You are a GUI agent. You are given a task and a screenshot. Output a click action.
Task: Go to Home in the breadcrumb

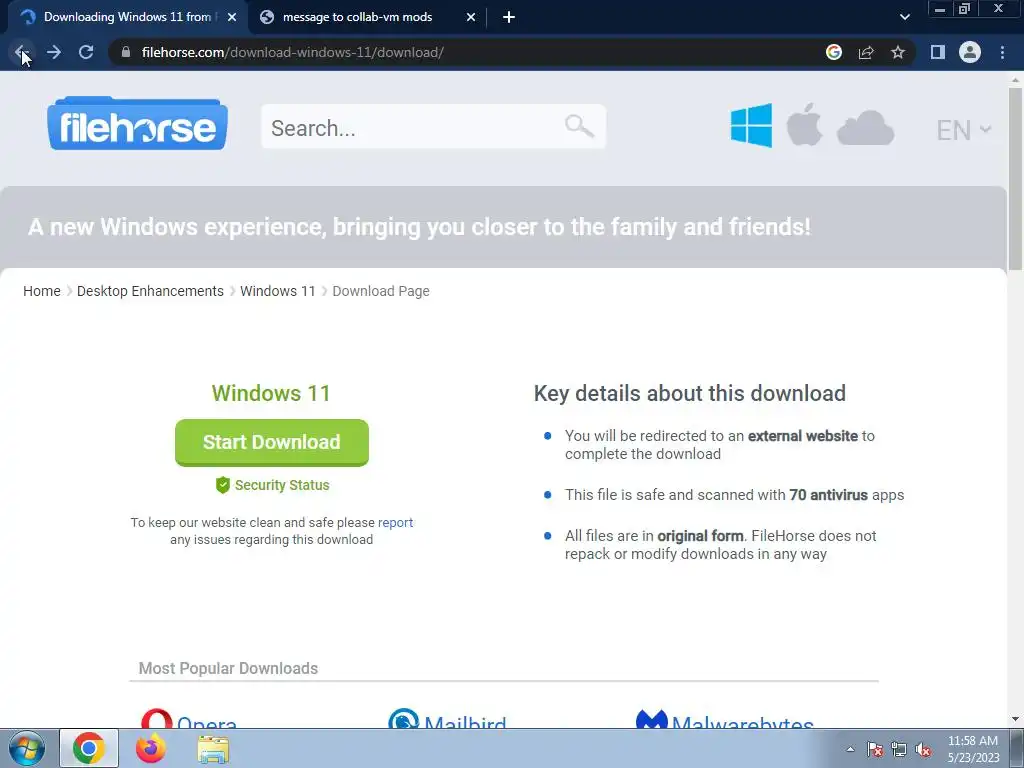[42, 291]
